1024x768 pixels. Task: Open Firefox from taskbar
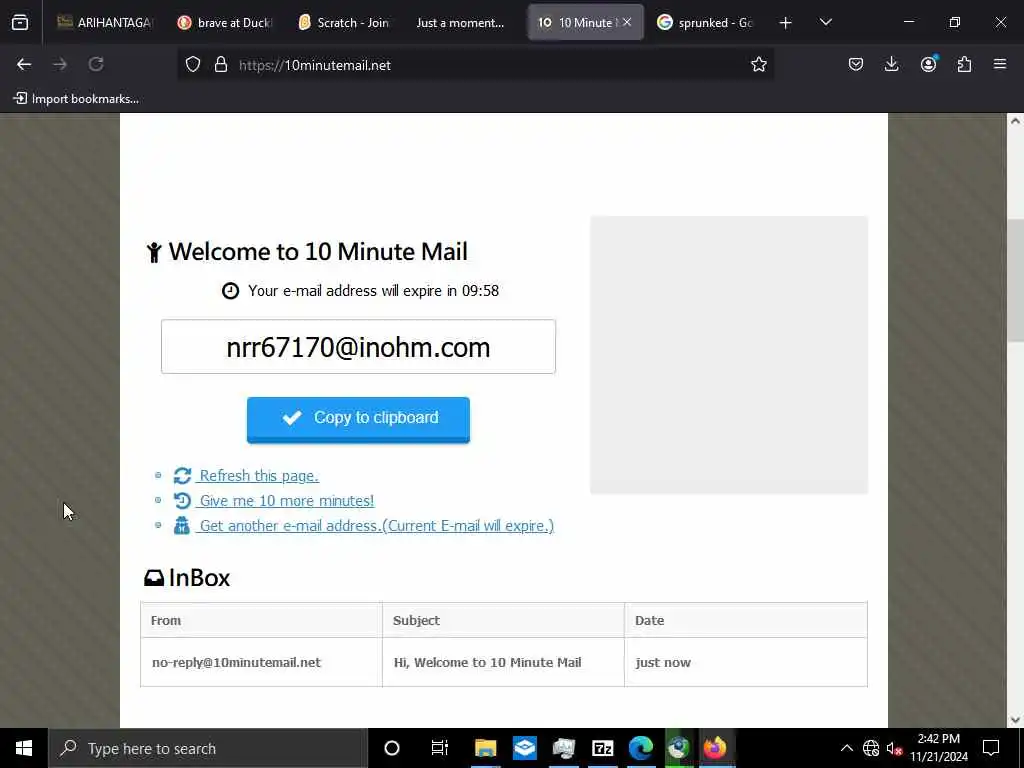point(715,748)
